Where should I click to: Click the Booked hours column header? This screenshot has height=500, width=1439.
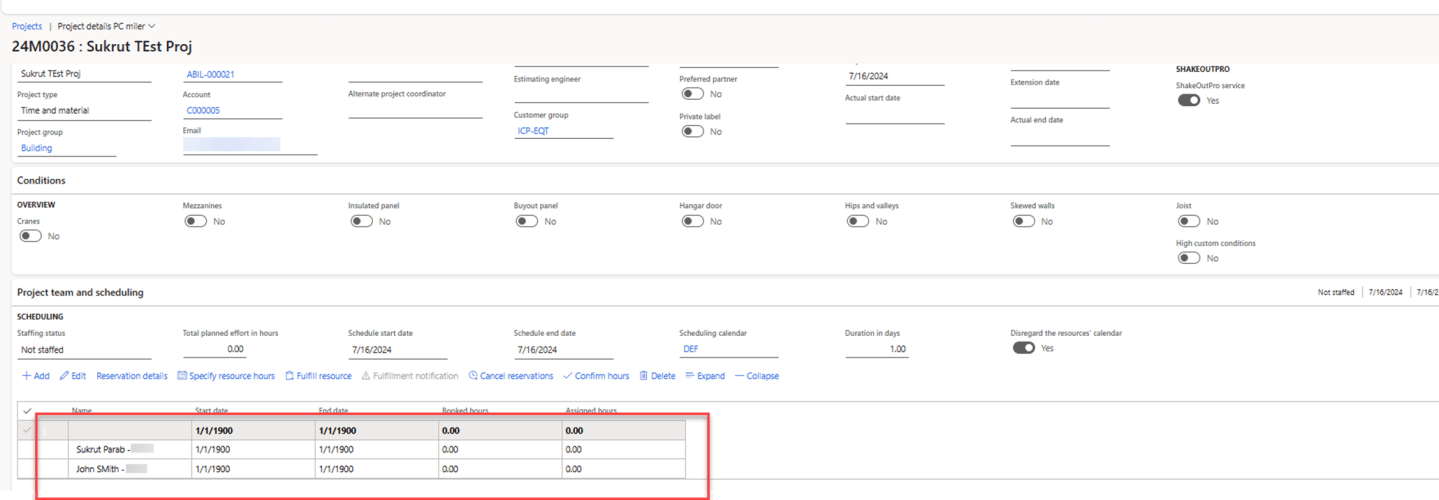(x=465, y=411)
